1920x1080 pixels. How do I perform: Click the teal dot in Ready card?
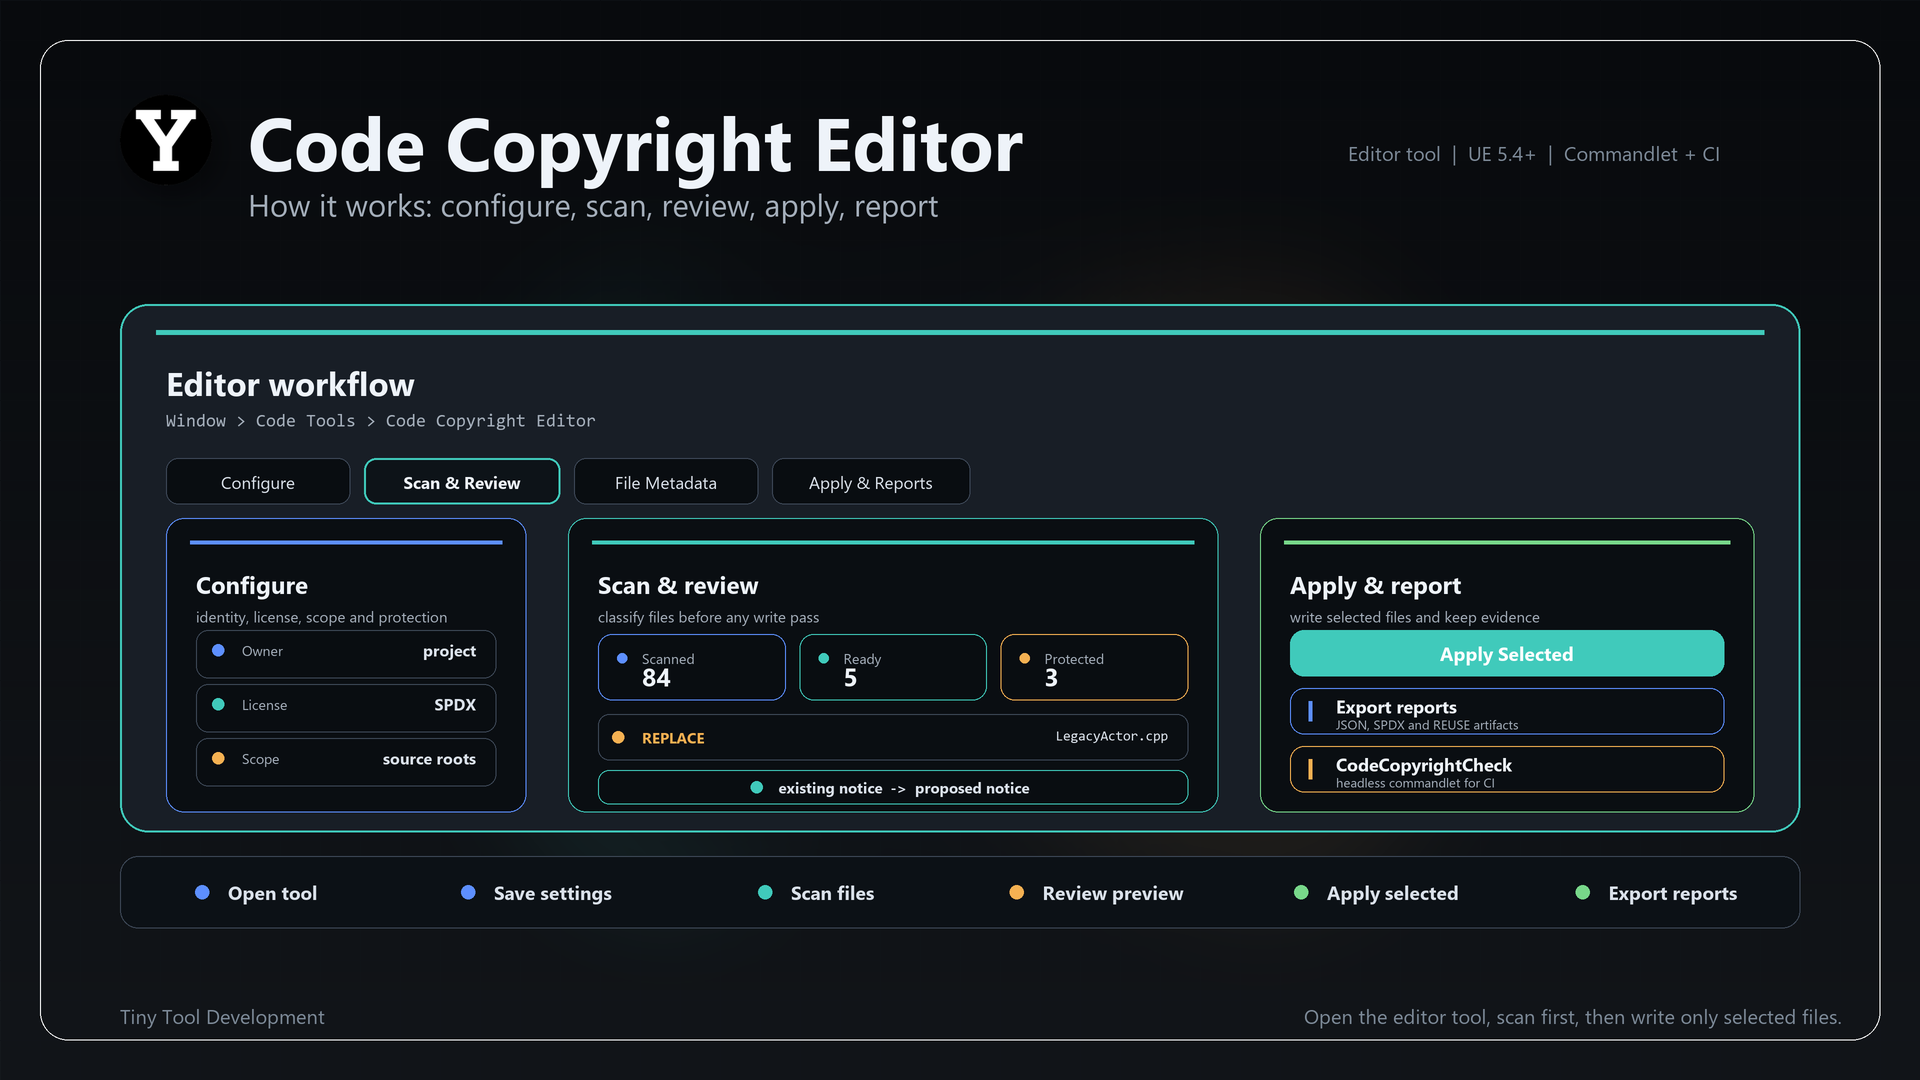tap(824, 659)
